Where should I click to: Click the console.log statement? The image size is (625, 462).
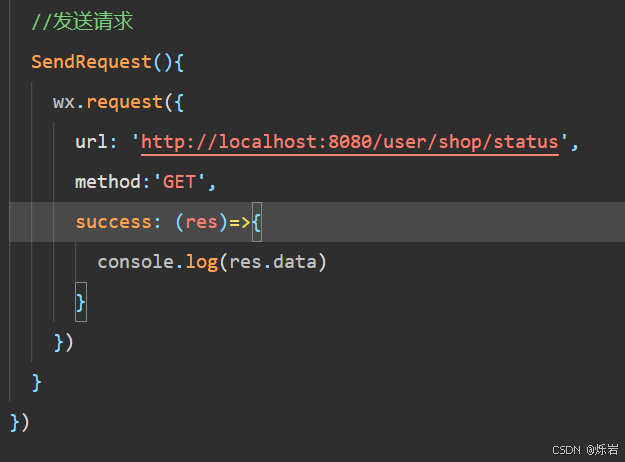[x=212, y=262]
